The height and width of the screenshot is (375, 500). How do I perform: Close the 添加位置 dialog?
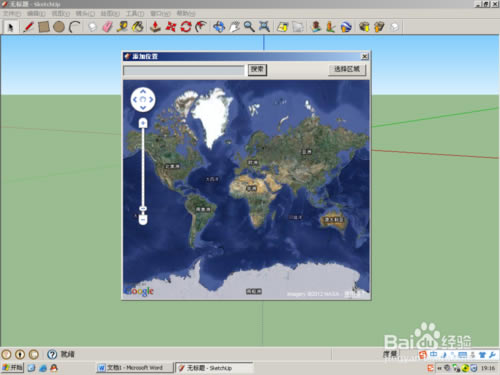click(365, 56)
